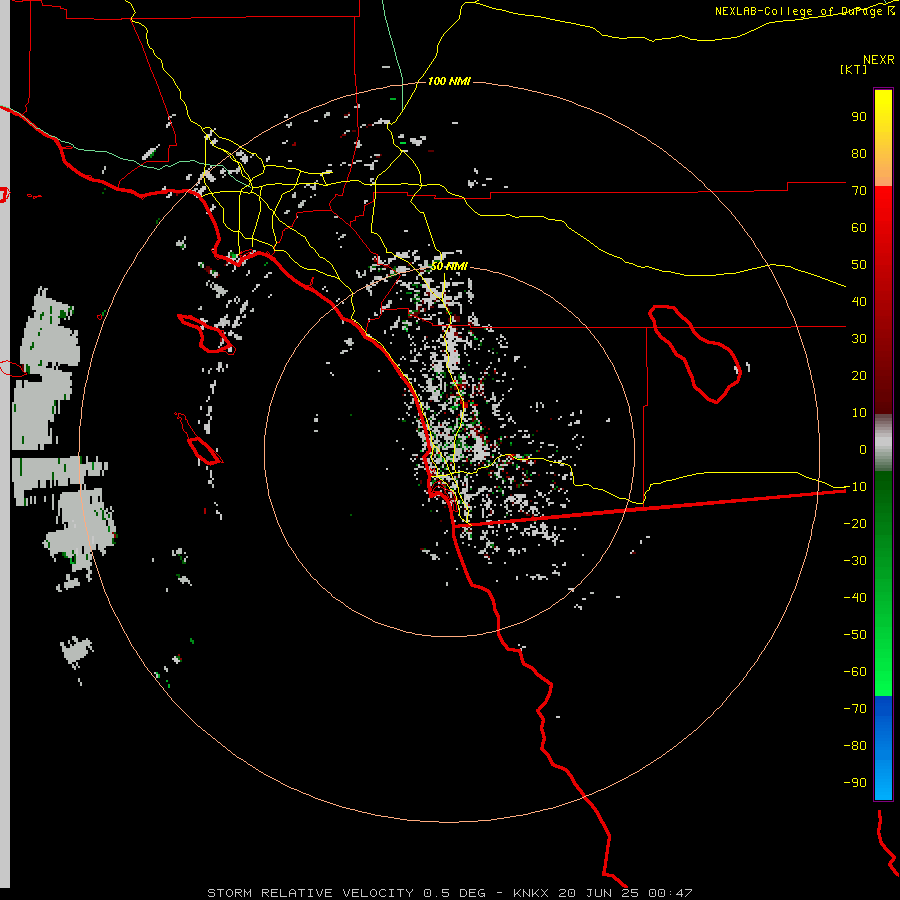This screenshot has width=900, height=900.
Task: Click the 50 value on velocity scale
Action: pyautogui.click(x=859, y=265)
